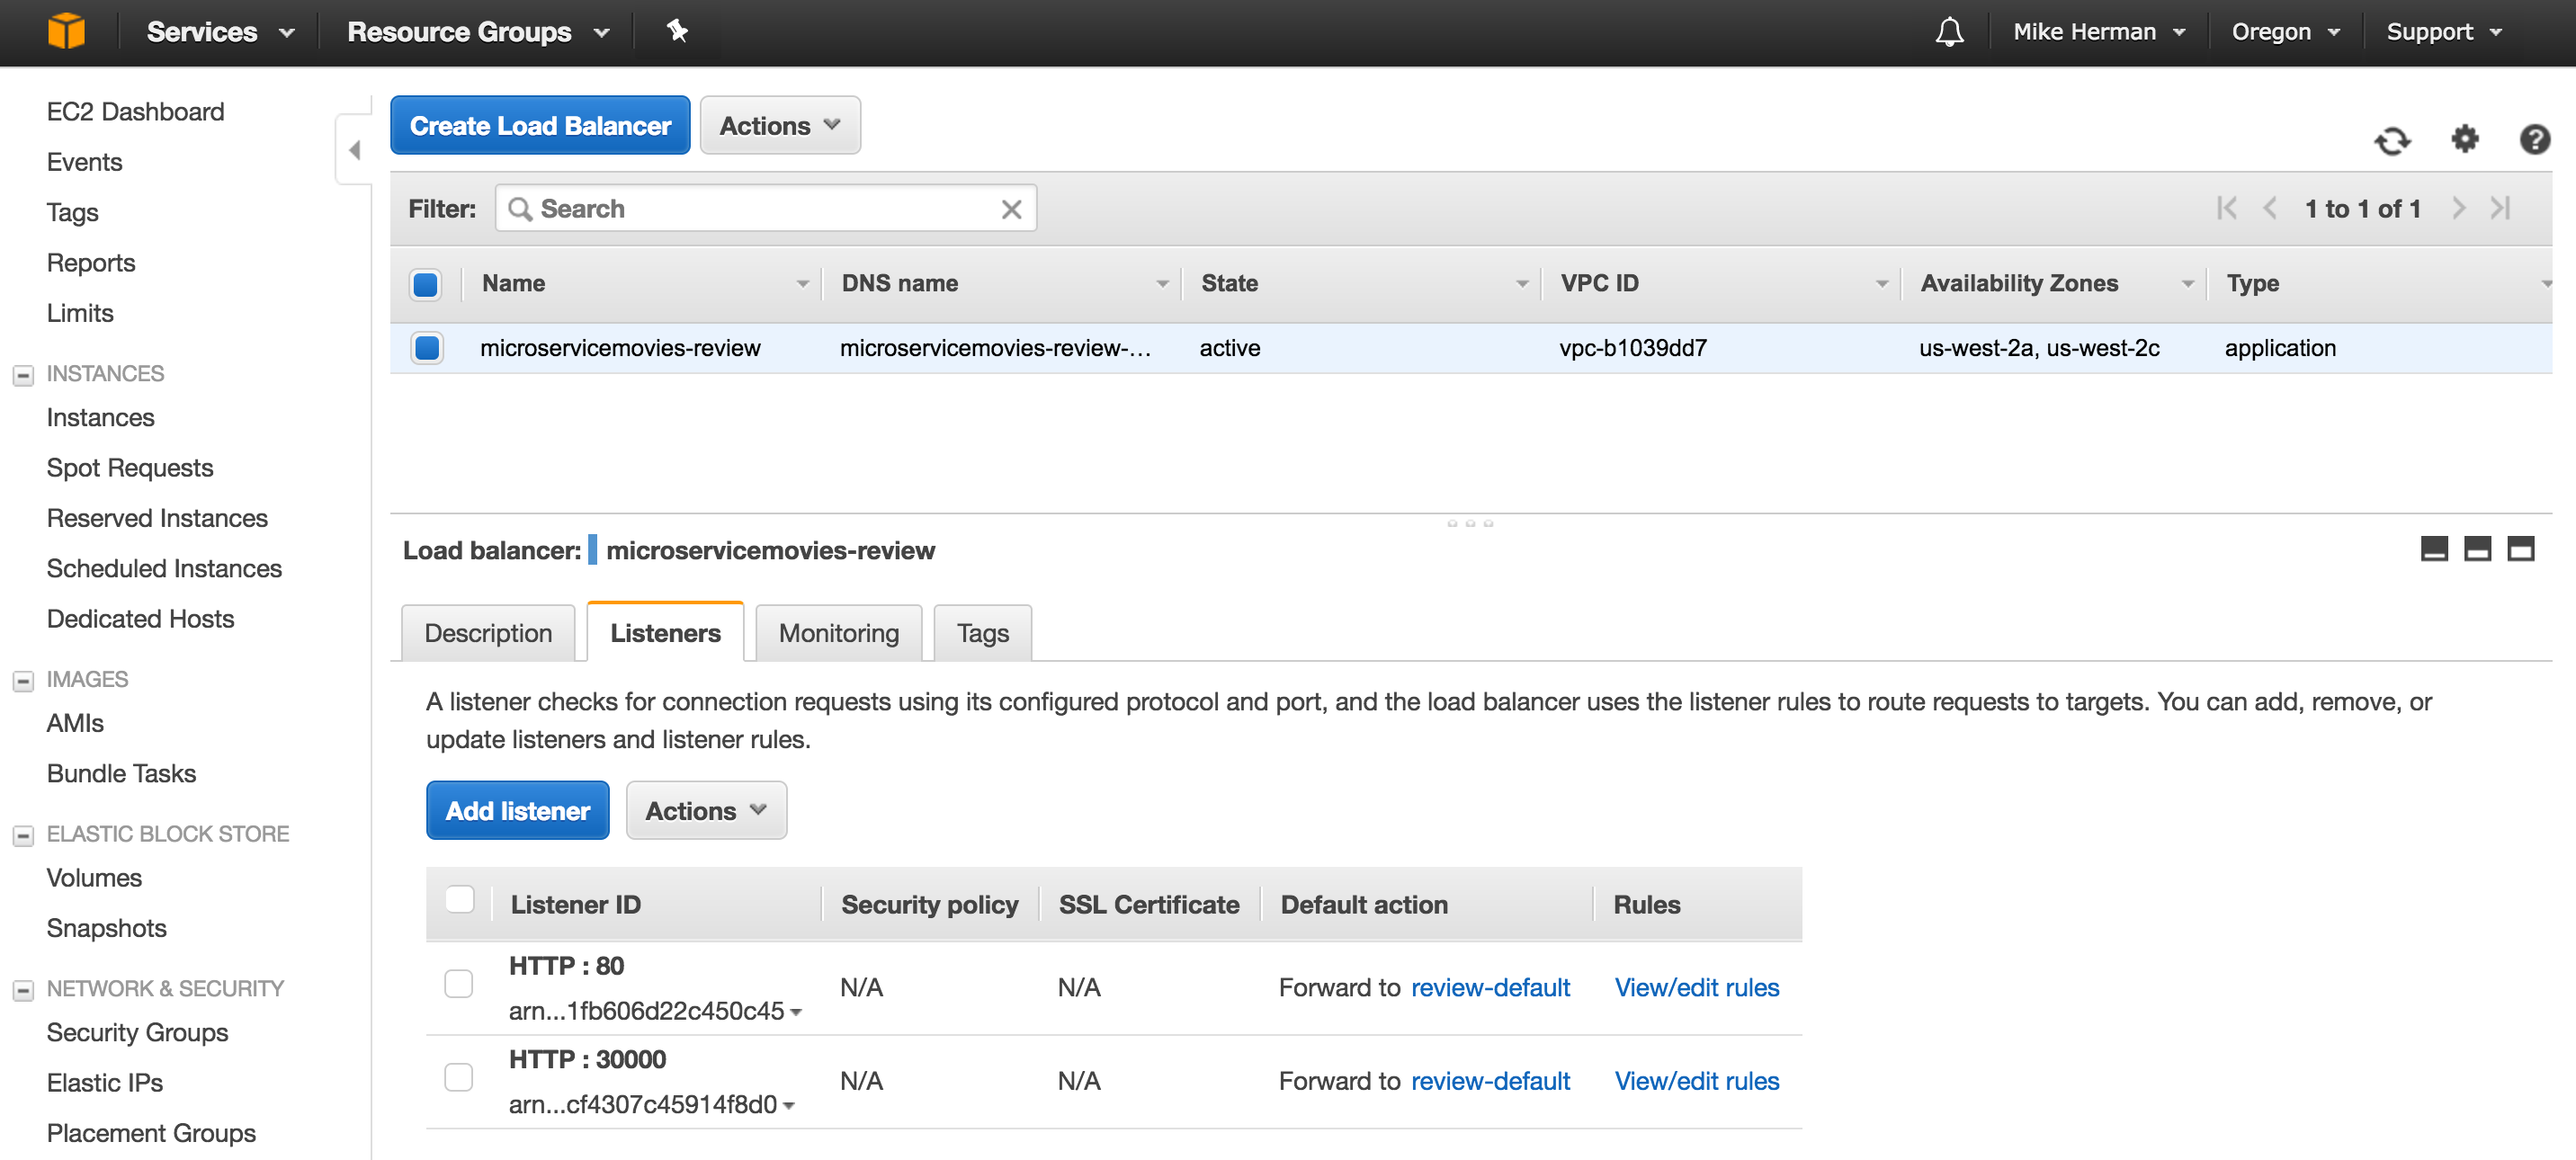Open the help question mark icon
Image resolution: width=2576 pixels, height=1160 pixels.
coord(2535,140)
